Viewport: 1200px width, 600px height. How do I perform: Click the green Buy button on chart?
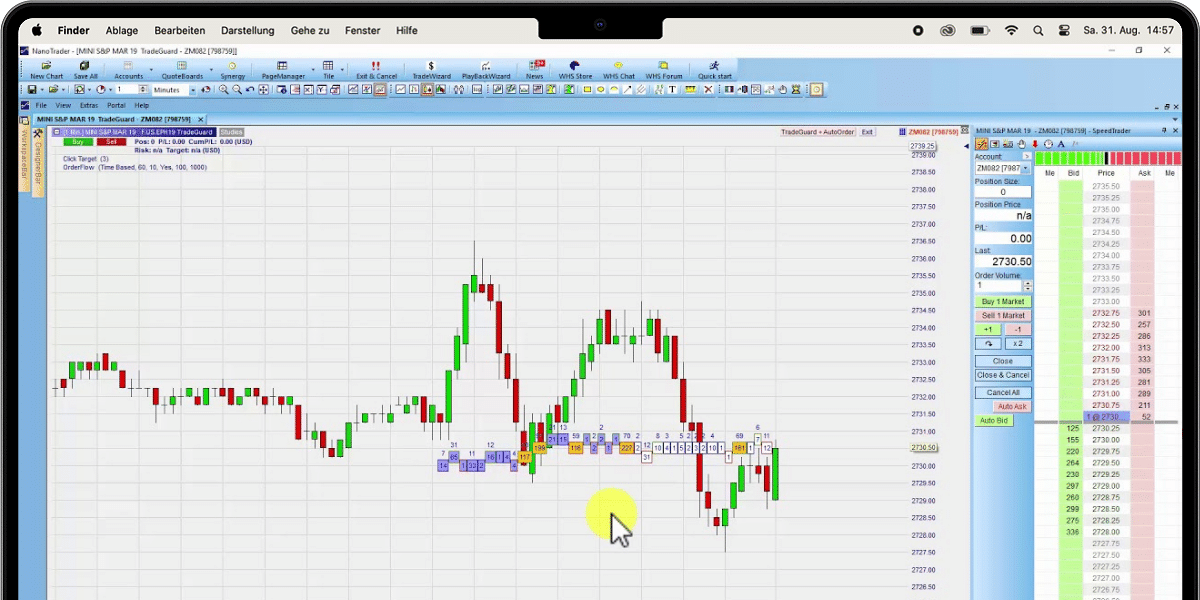(x=78, y=141)
